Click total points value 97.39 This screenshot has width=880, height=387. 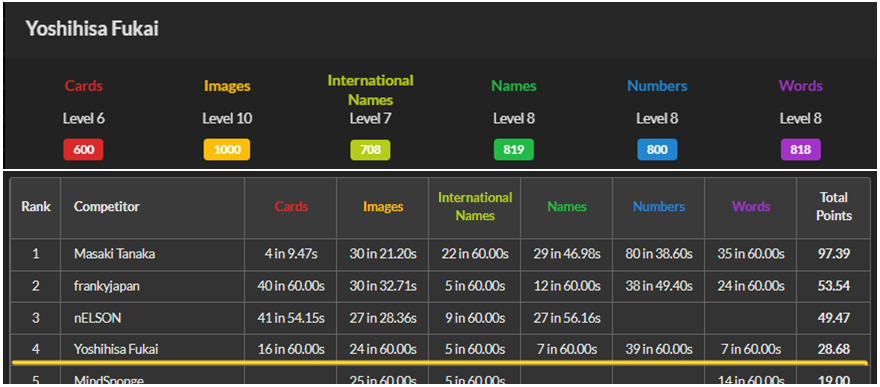833,254
